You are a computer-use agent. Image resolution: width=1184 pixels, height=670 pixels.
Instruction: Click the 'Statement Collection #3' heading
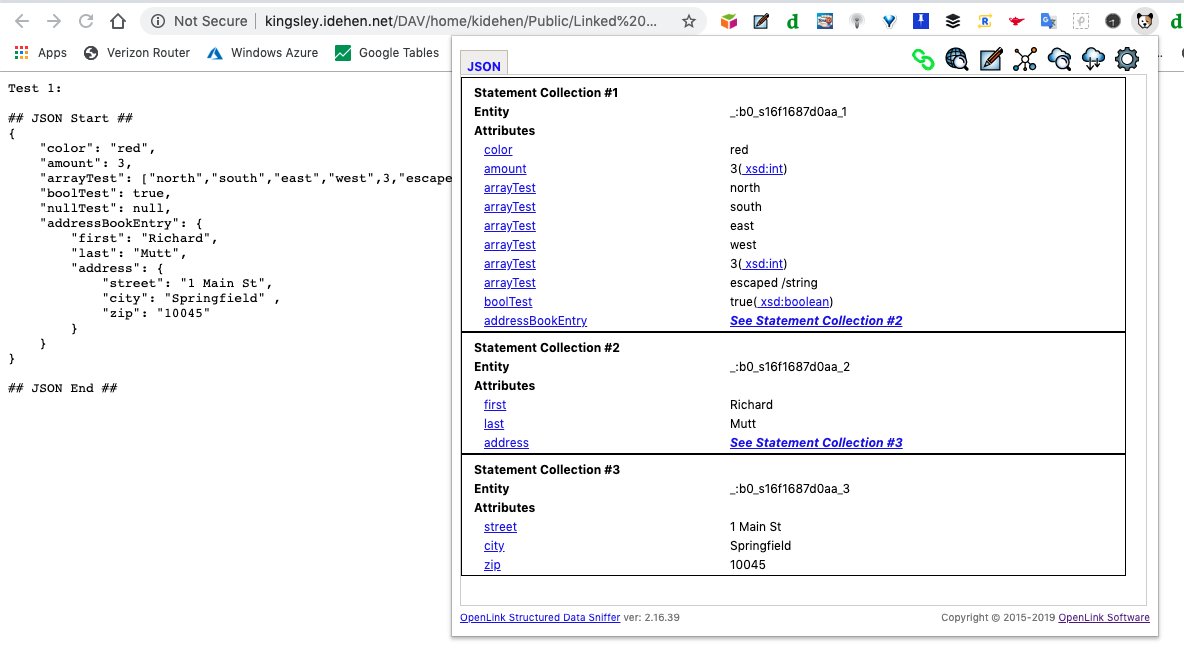[547, 470]
